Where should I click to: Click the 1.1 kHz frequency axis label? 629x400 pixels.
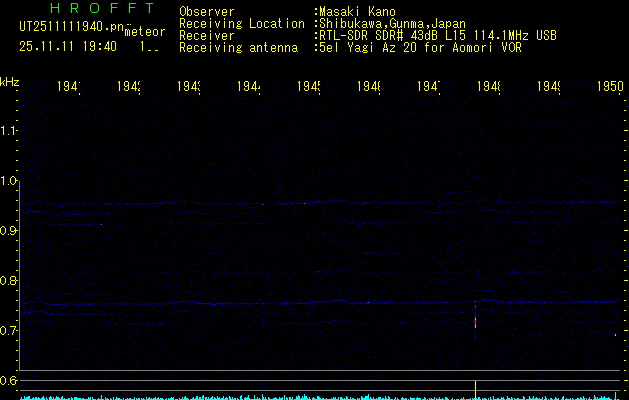pos(9,131)
